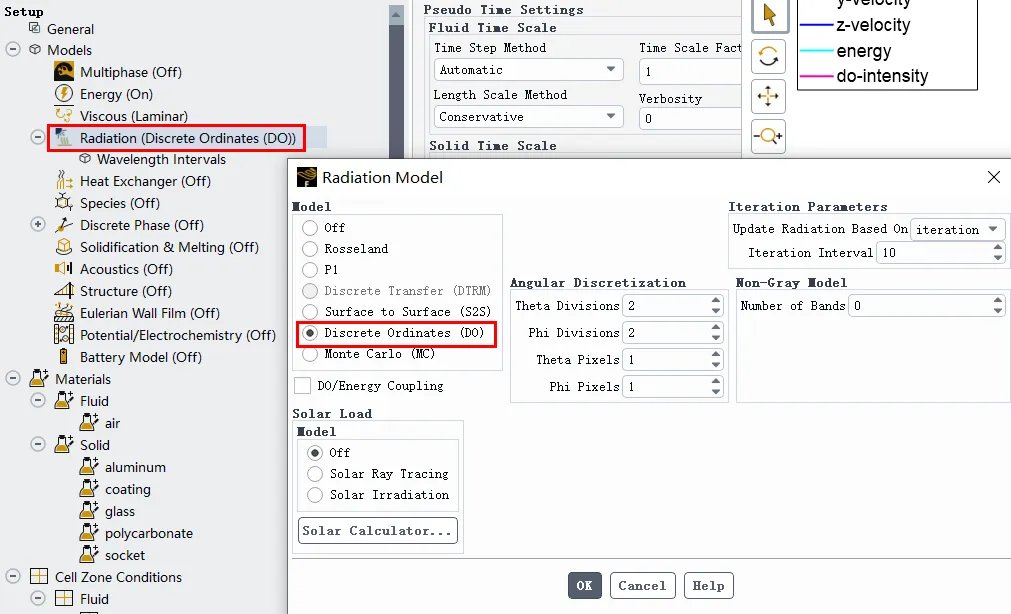The image size is (1011, 614).
Task: Select the Rosseland radiation model
Action: click(x=310, y=249)
